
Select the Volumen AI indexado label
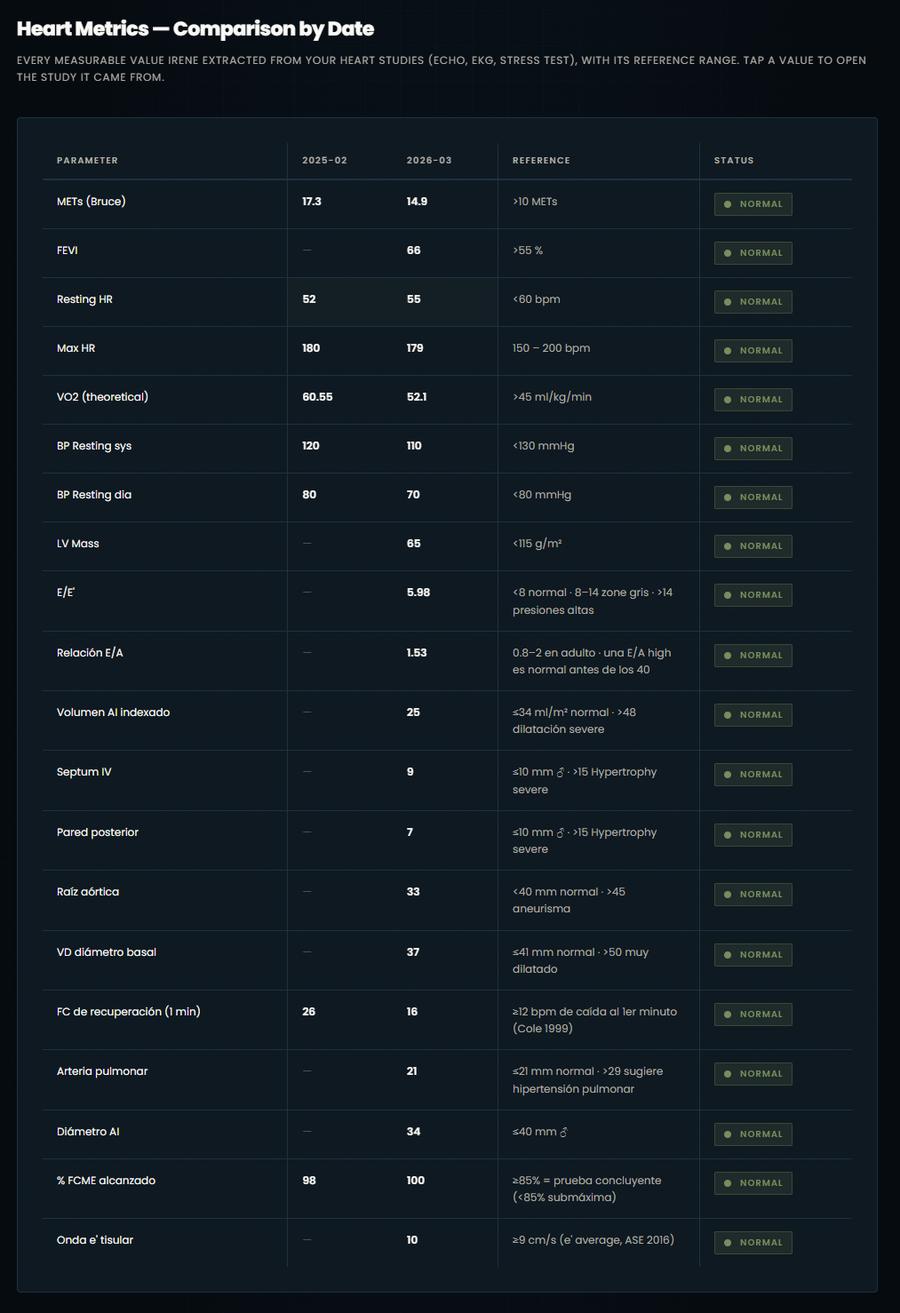113,713
